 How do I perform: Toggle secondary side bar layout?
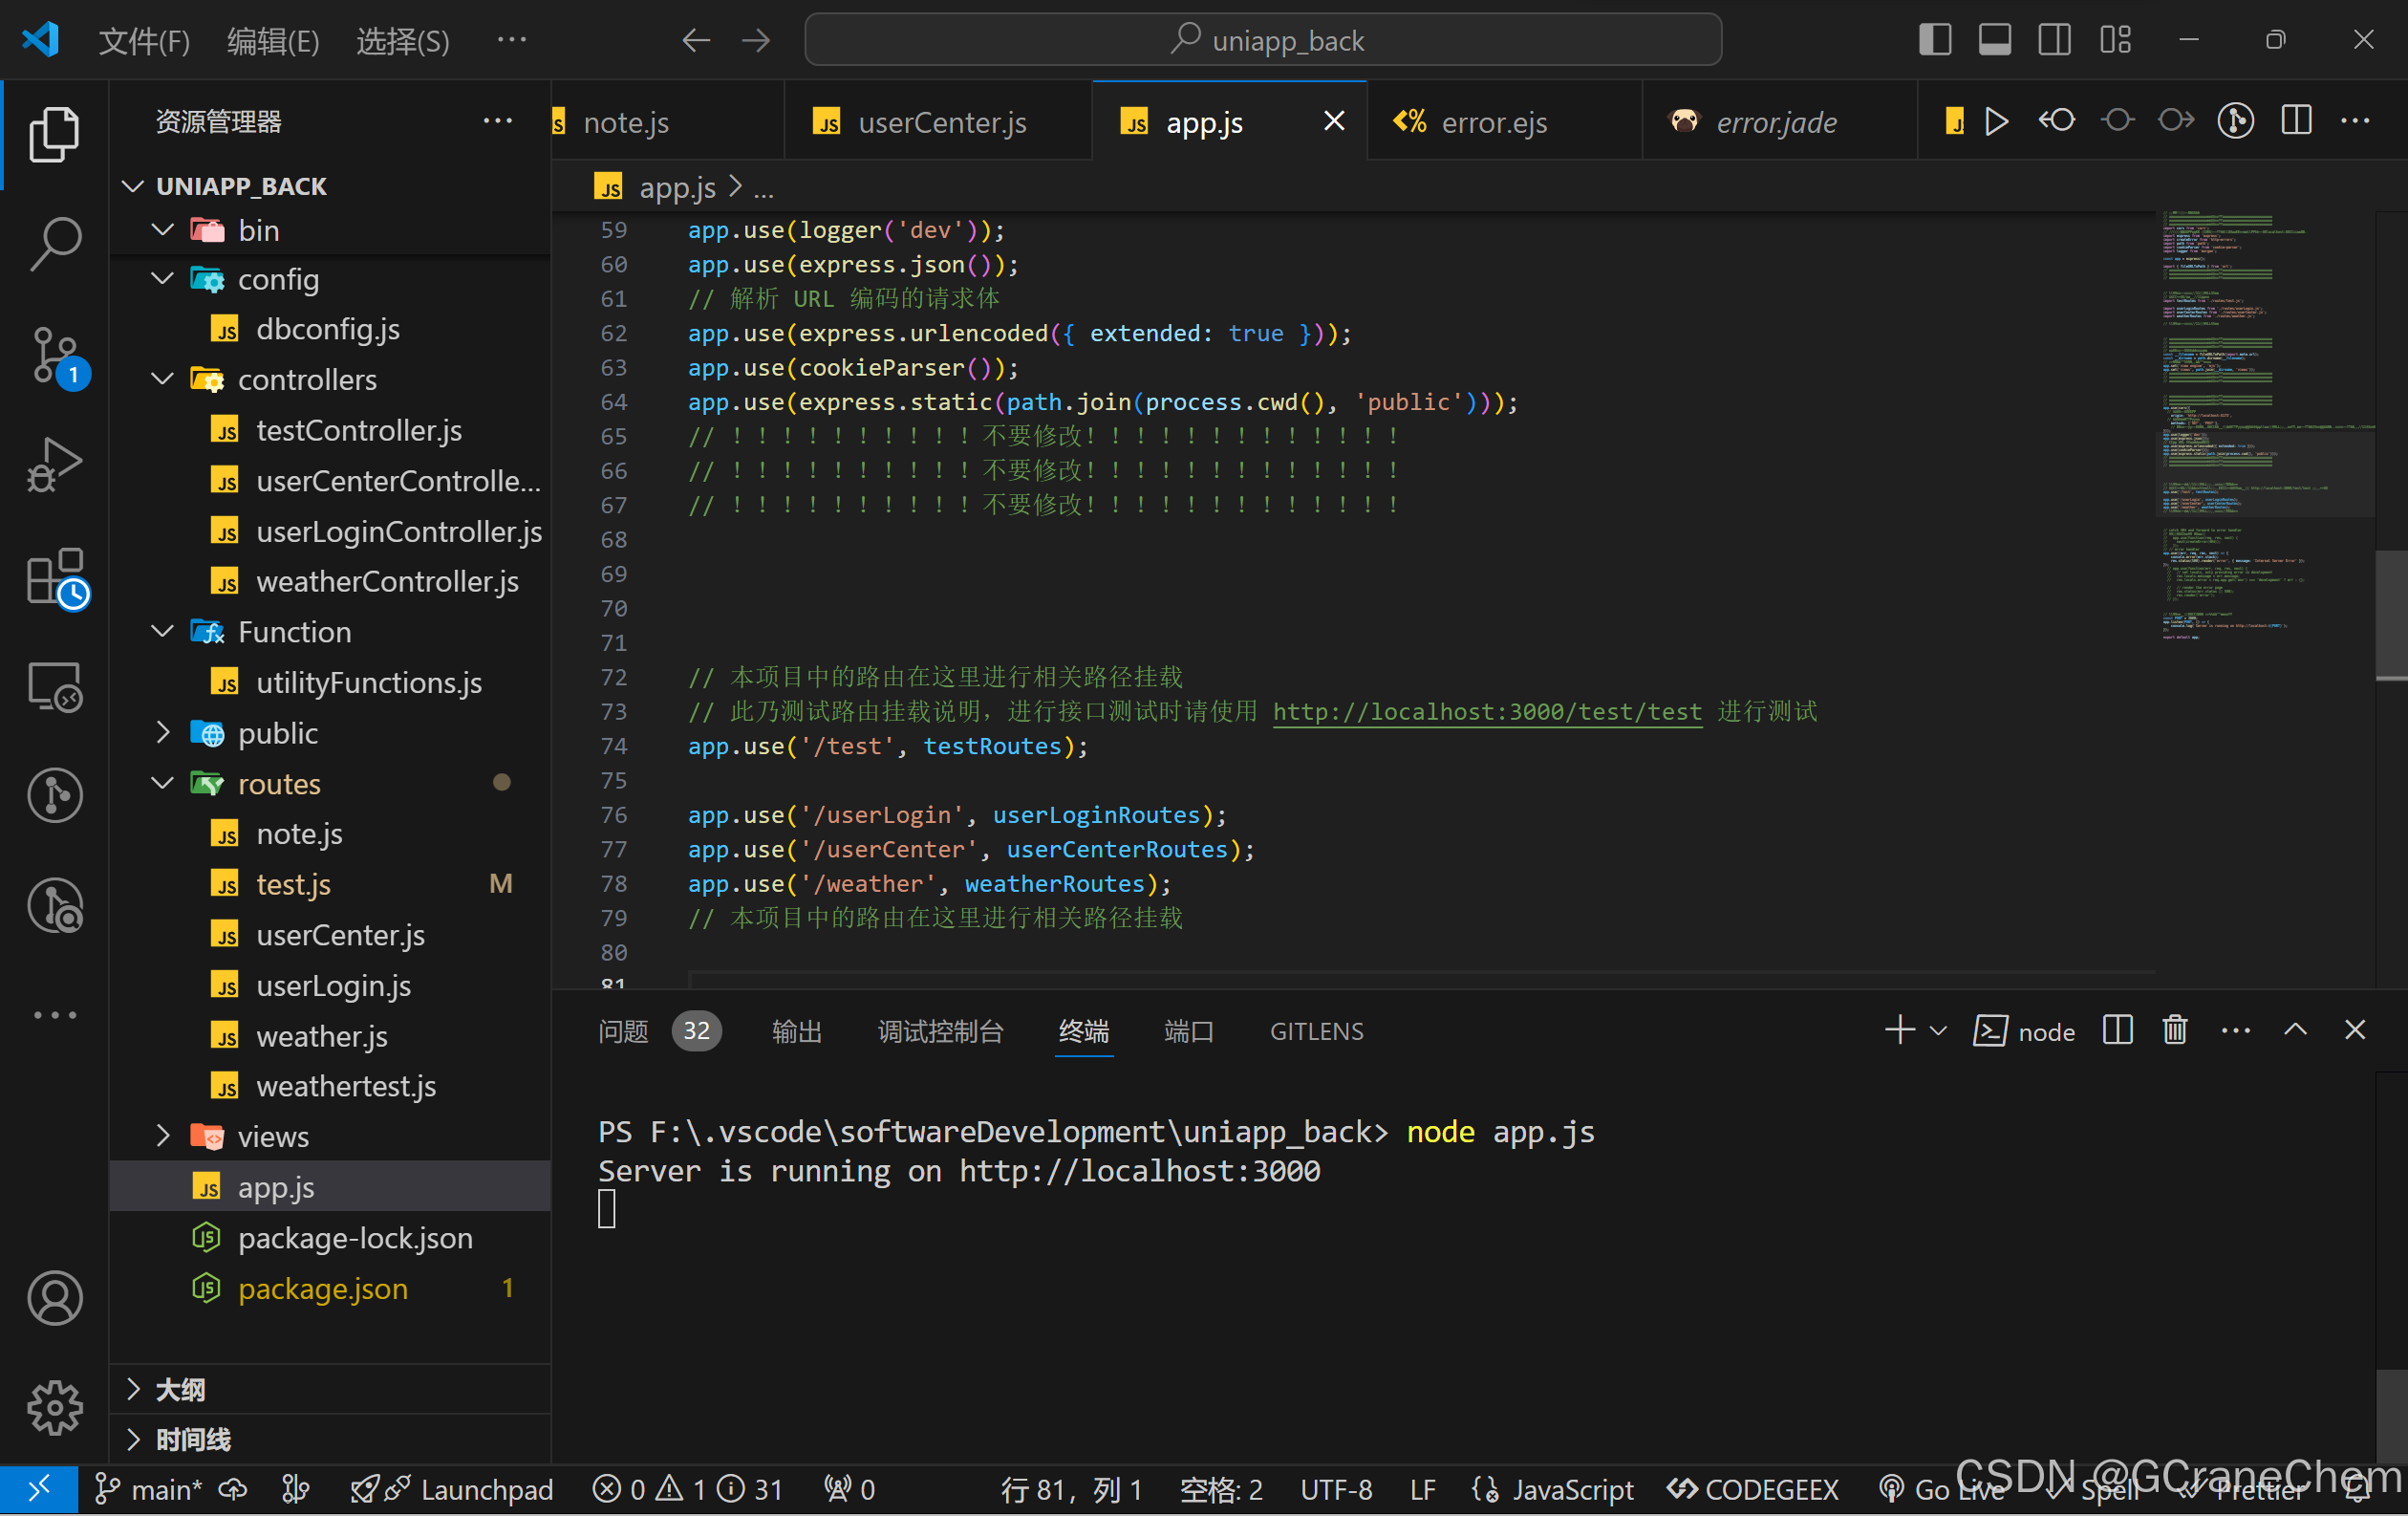click(x=2055, y=40)
